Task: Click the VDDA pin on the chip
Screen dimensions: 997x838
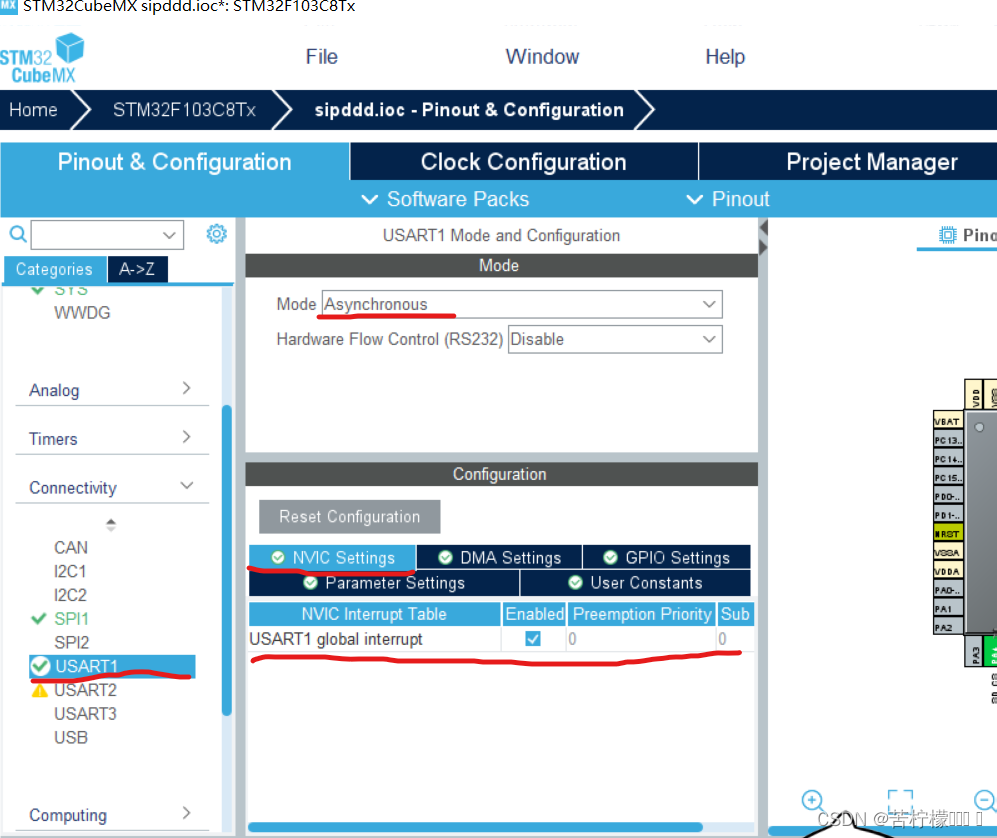Action: [947, 571]
